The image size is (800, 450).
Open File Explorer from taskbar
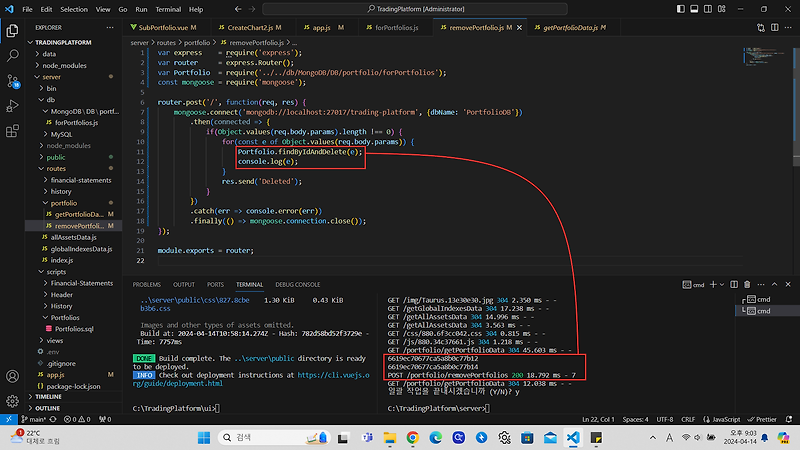pos(390,438)
